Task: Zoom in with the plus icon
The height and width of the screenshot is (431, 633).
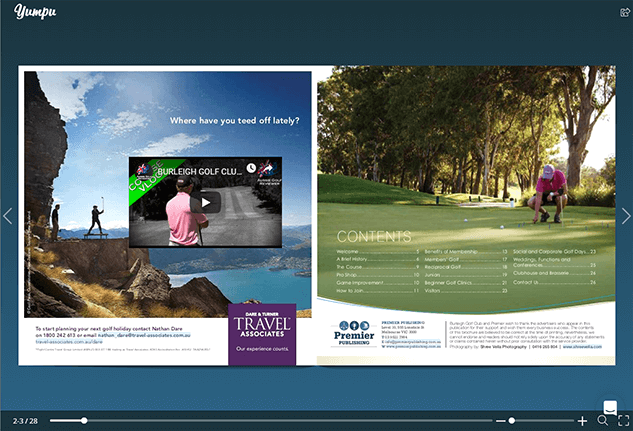Action: pos(582,421)
